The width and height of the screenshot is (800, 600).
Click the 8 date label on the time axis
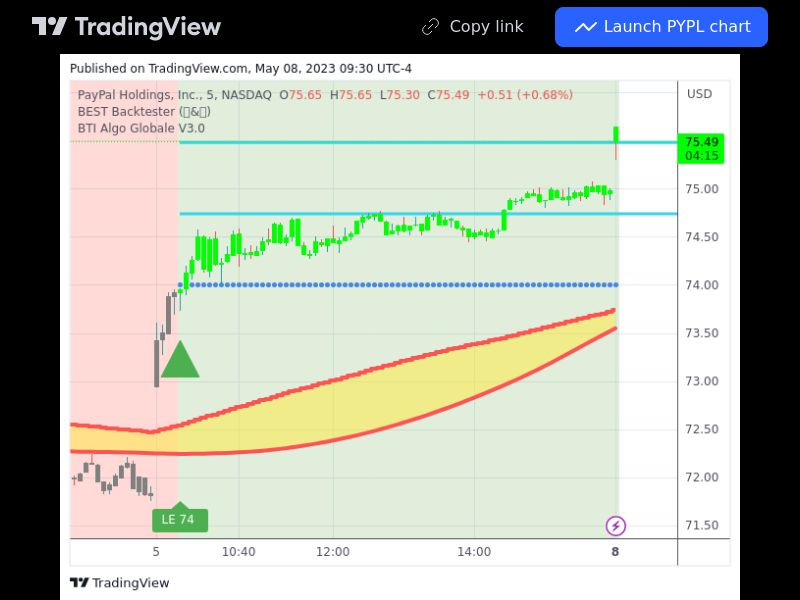[615, 552]
